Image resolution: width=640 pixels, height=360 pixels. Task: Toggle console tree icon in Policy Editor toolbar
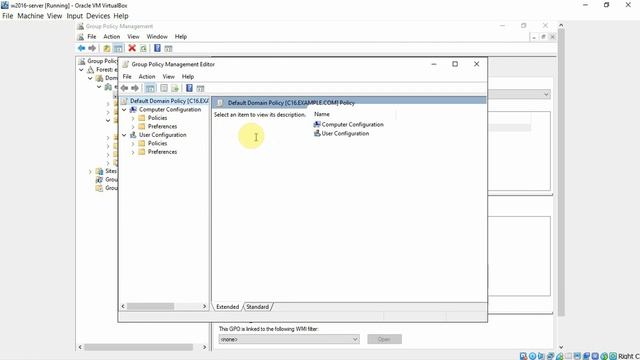click(x=150, y=88)
